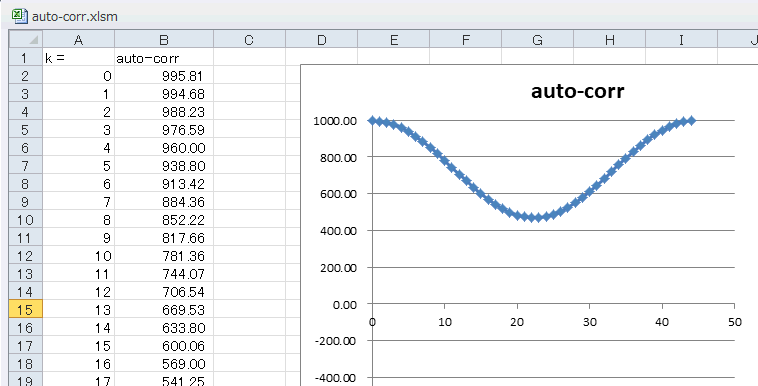
Task: Click column A cell containing k value 0
Action: [x=78, y=76]
